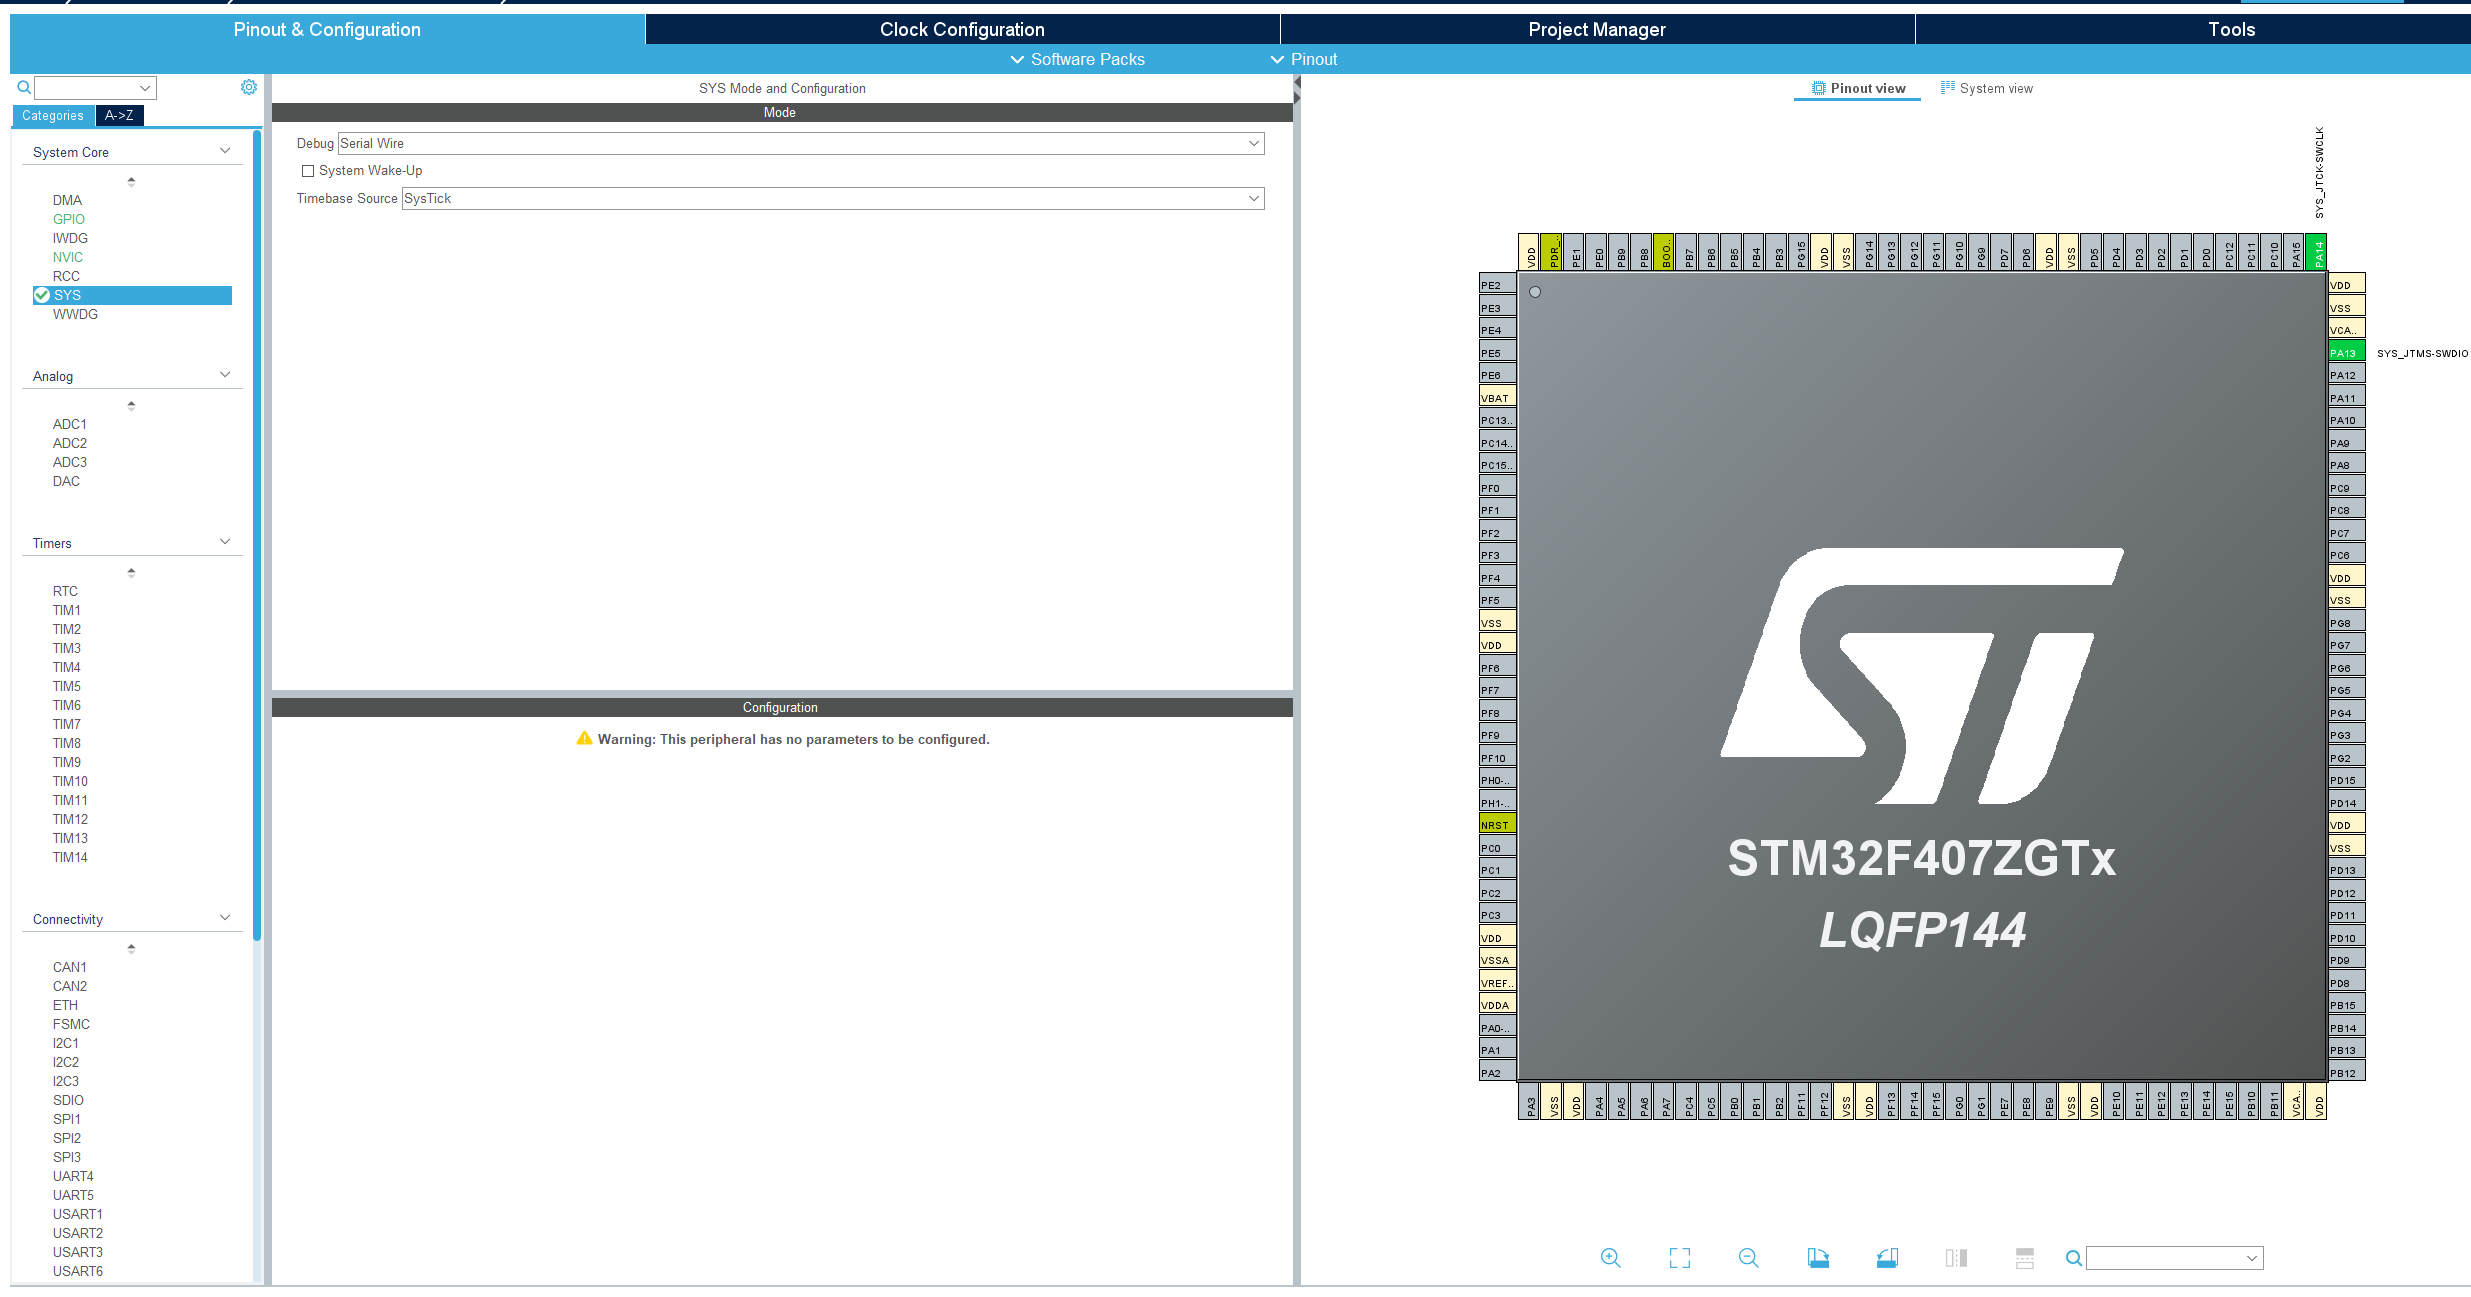This screenshot has height=1297, width=2471.
Task: Click the pin search box below chip
Action: [2165, 1258]
